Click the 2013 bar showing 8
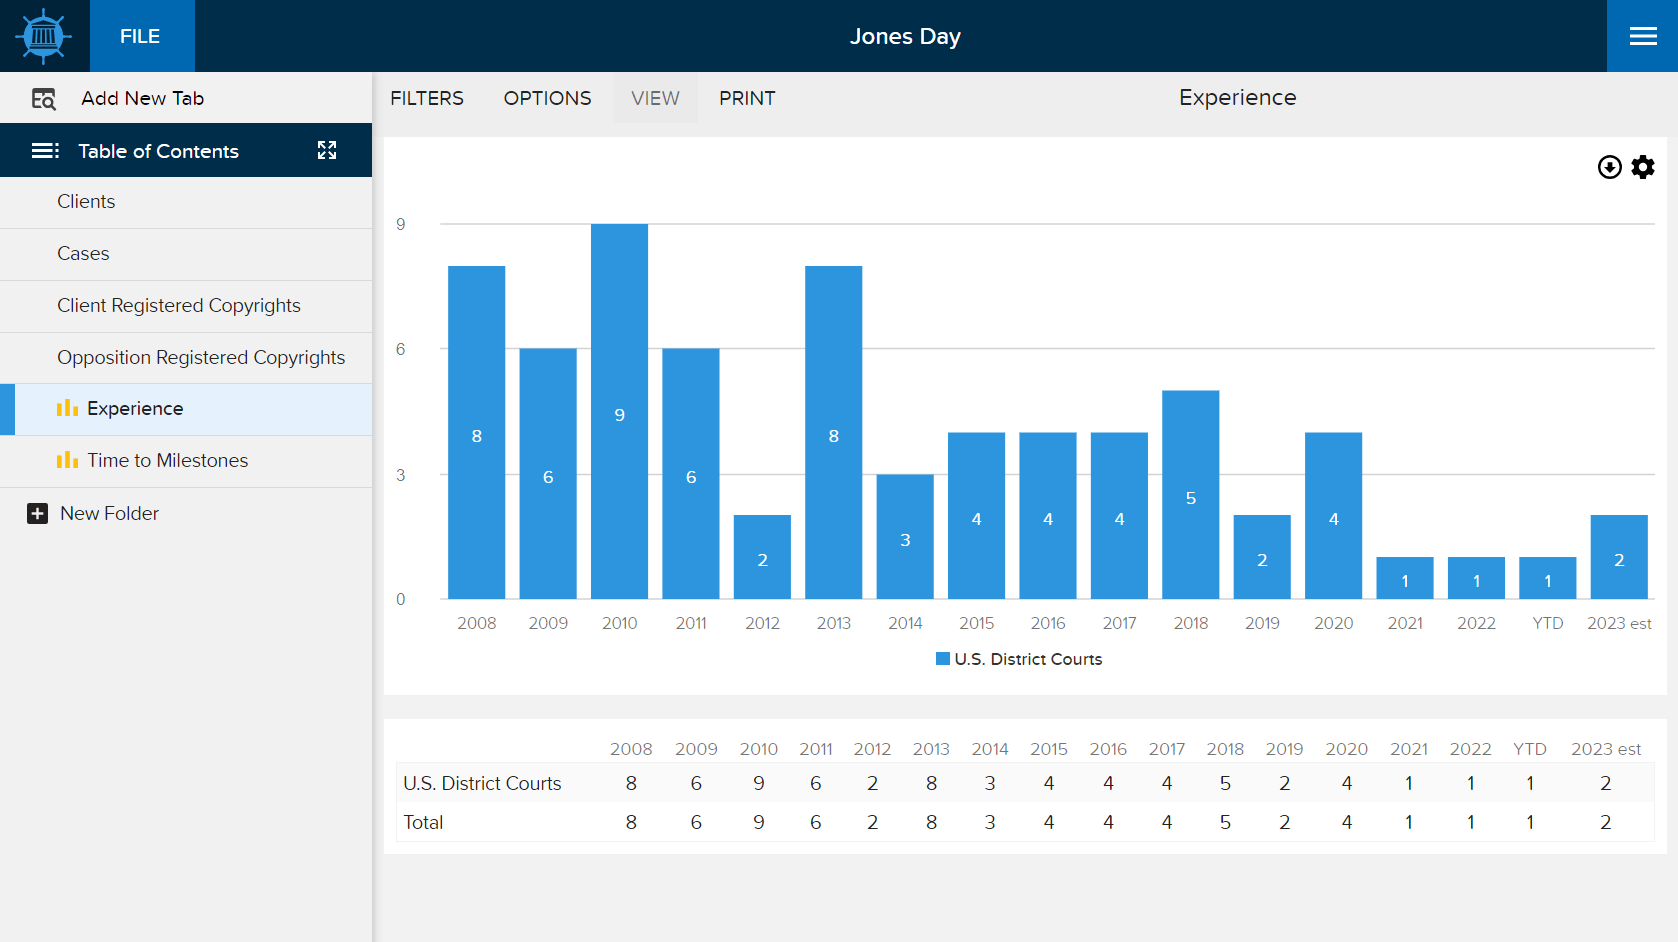Viewport: 1678px width, 942px height. click(833, 432)
